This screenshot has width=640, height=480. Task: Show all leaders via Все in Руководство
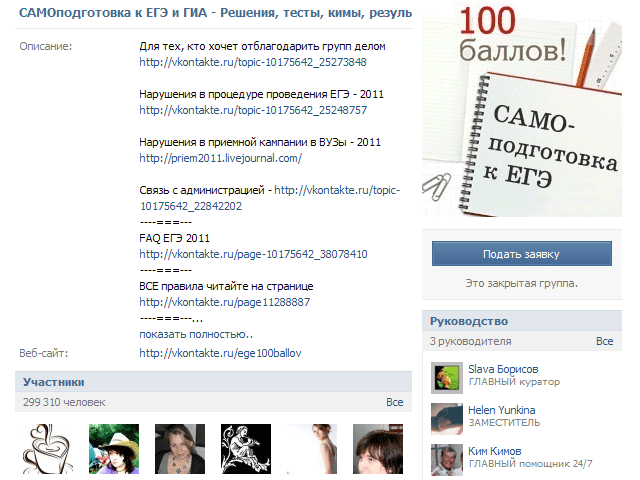coord(604,342)
